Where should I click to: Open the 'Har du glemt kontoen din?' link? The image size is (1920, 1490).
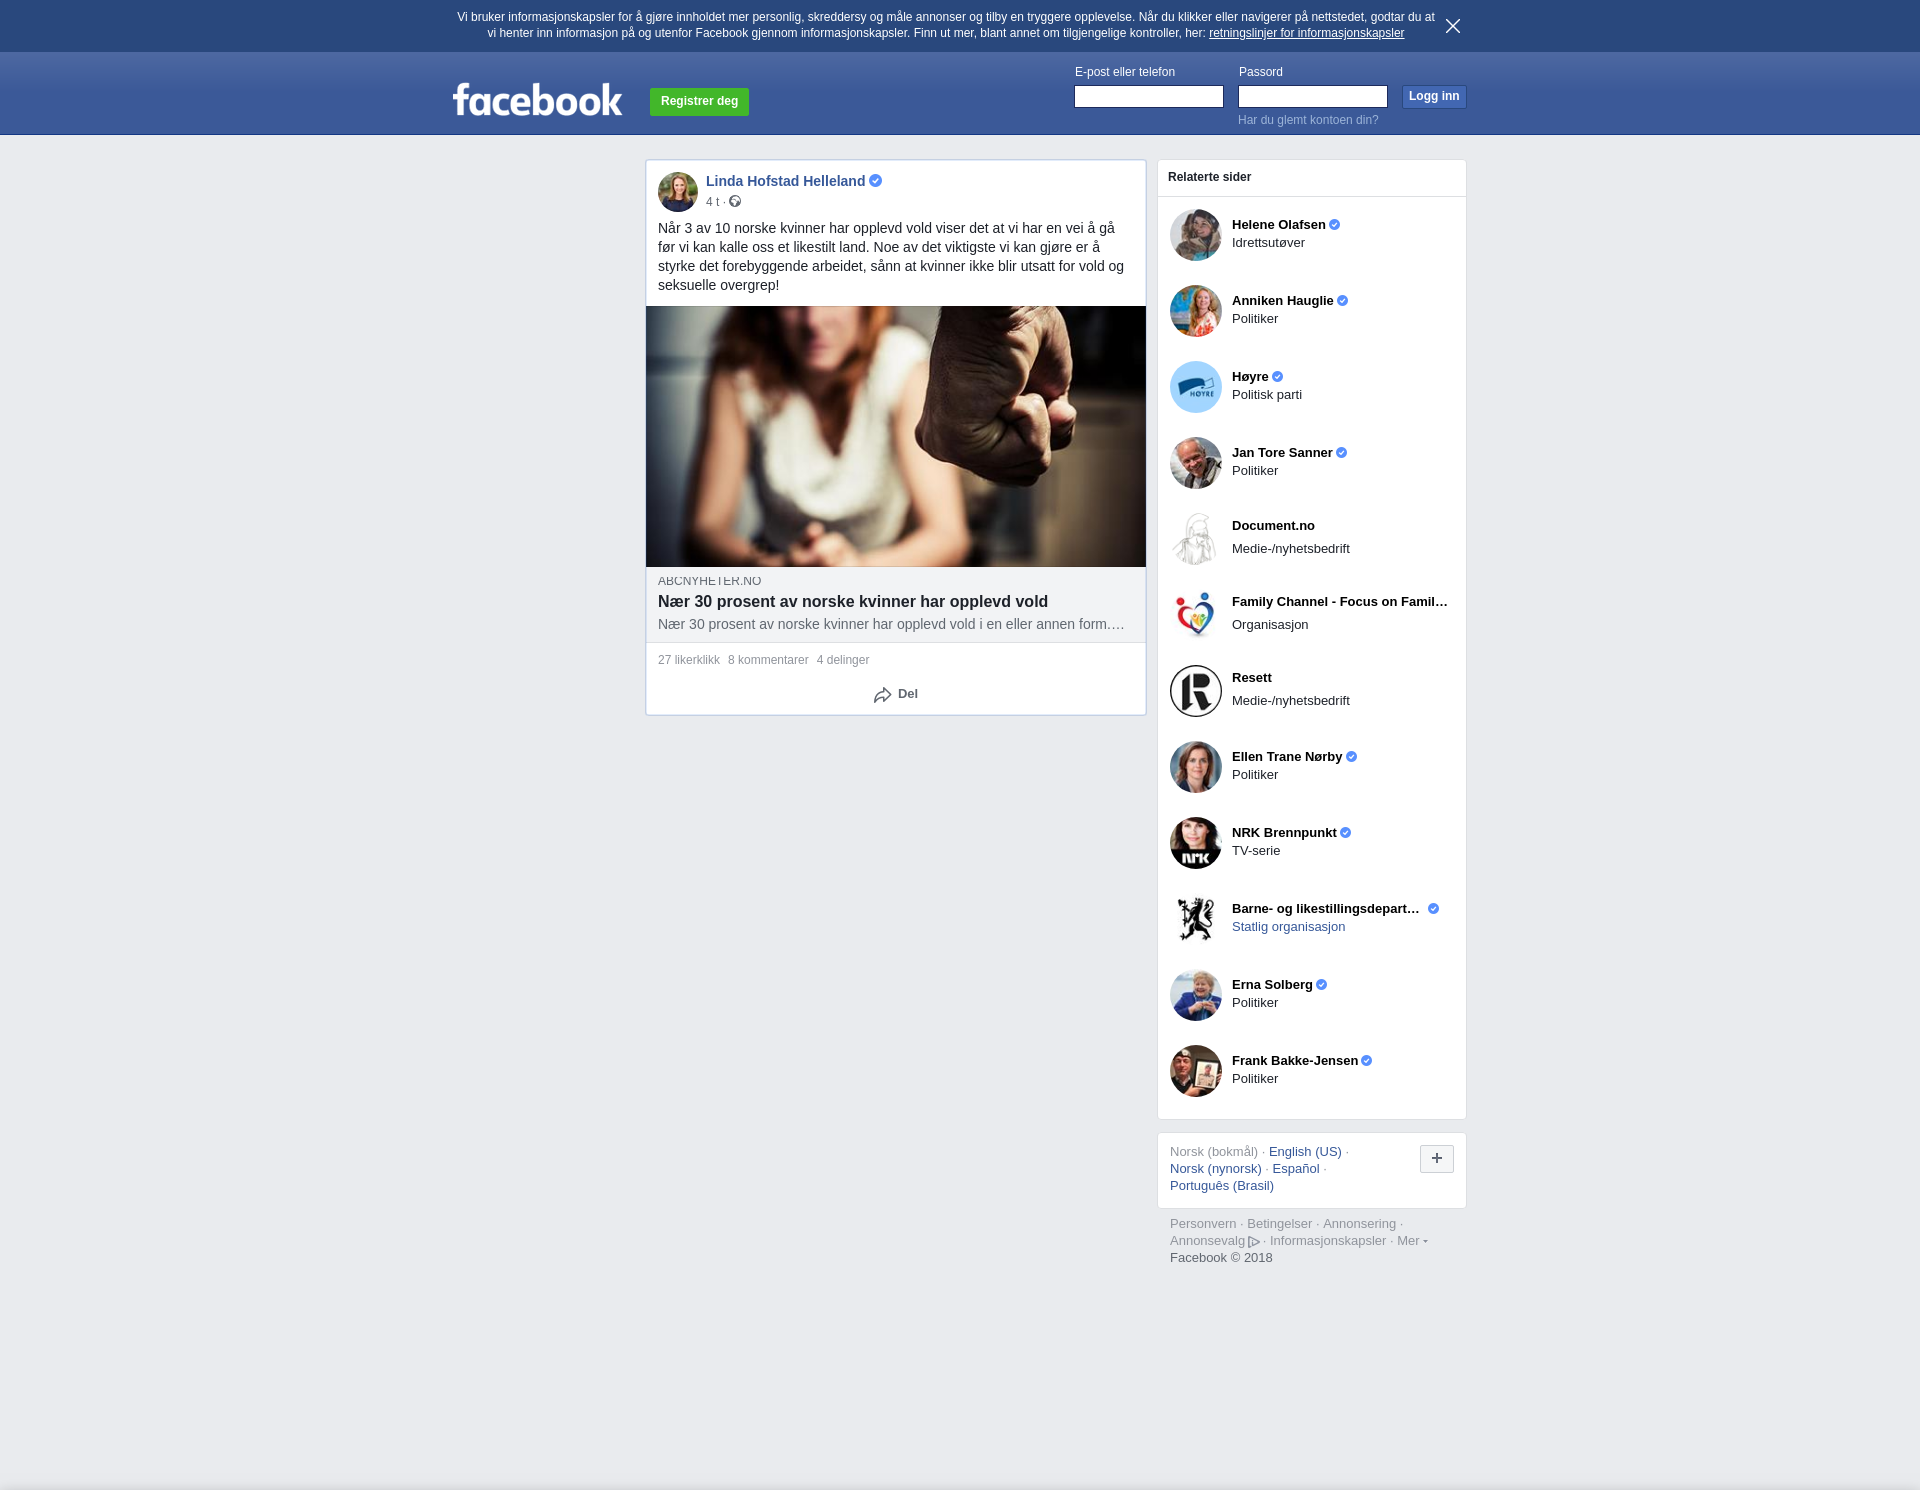pyautogui.click(x=1308, y=120)
